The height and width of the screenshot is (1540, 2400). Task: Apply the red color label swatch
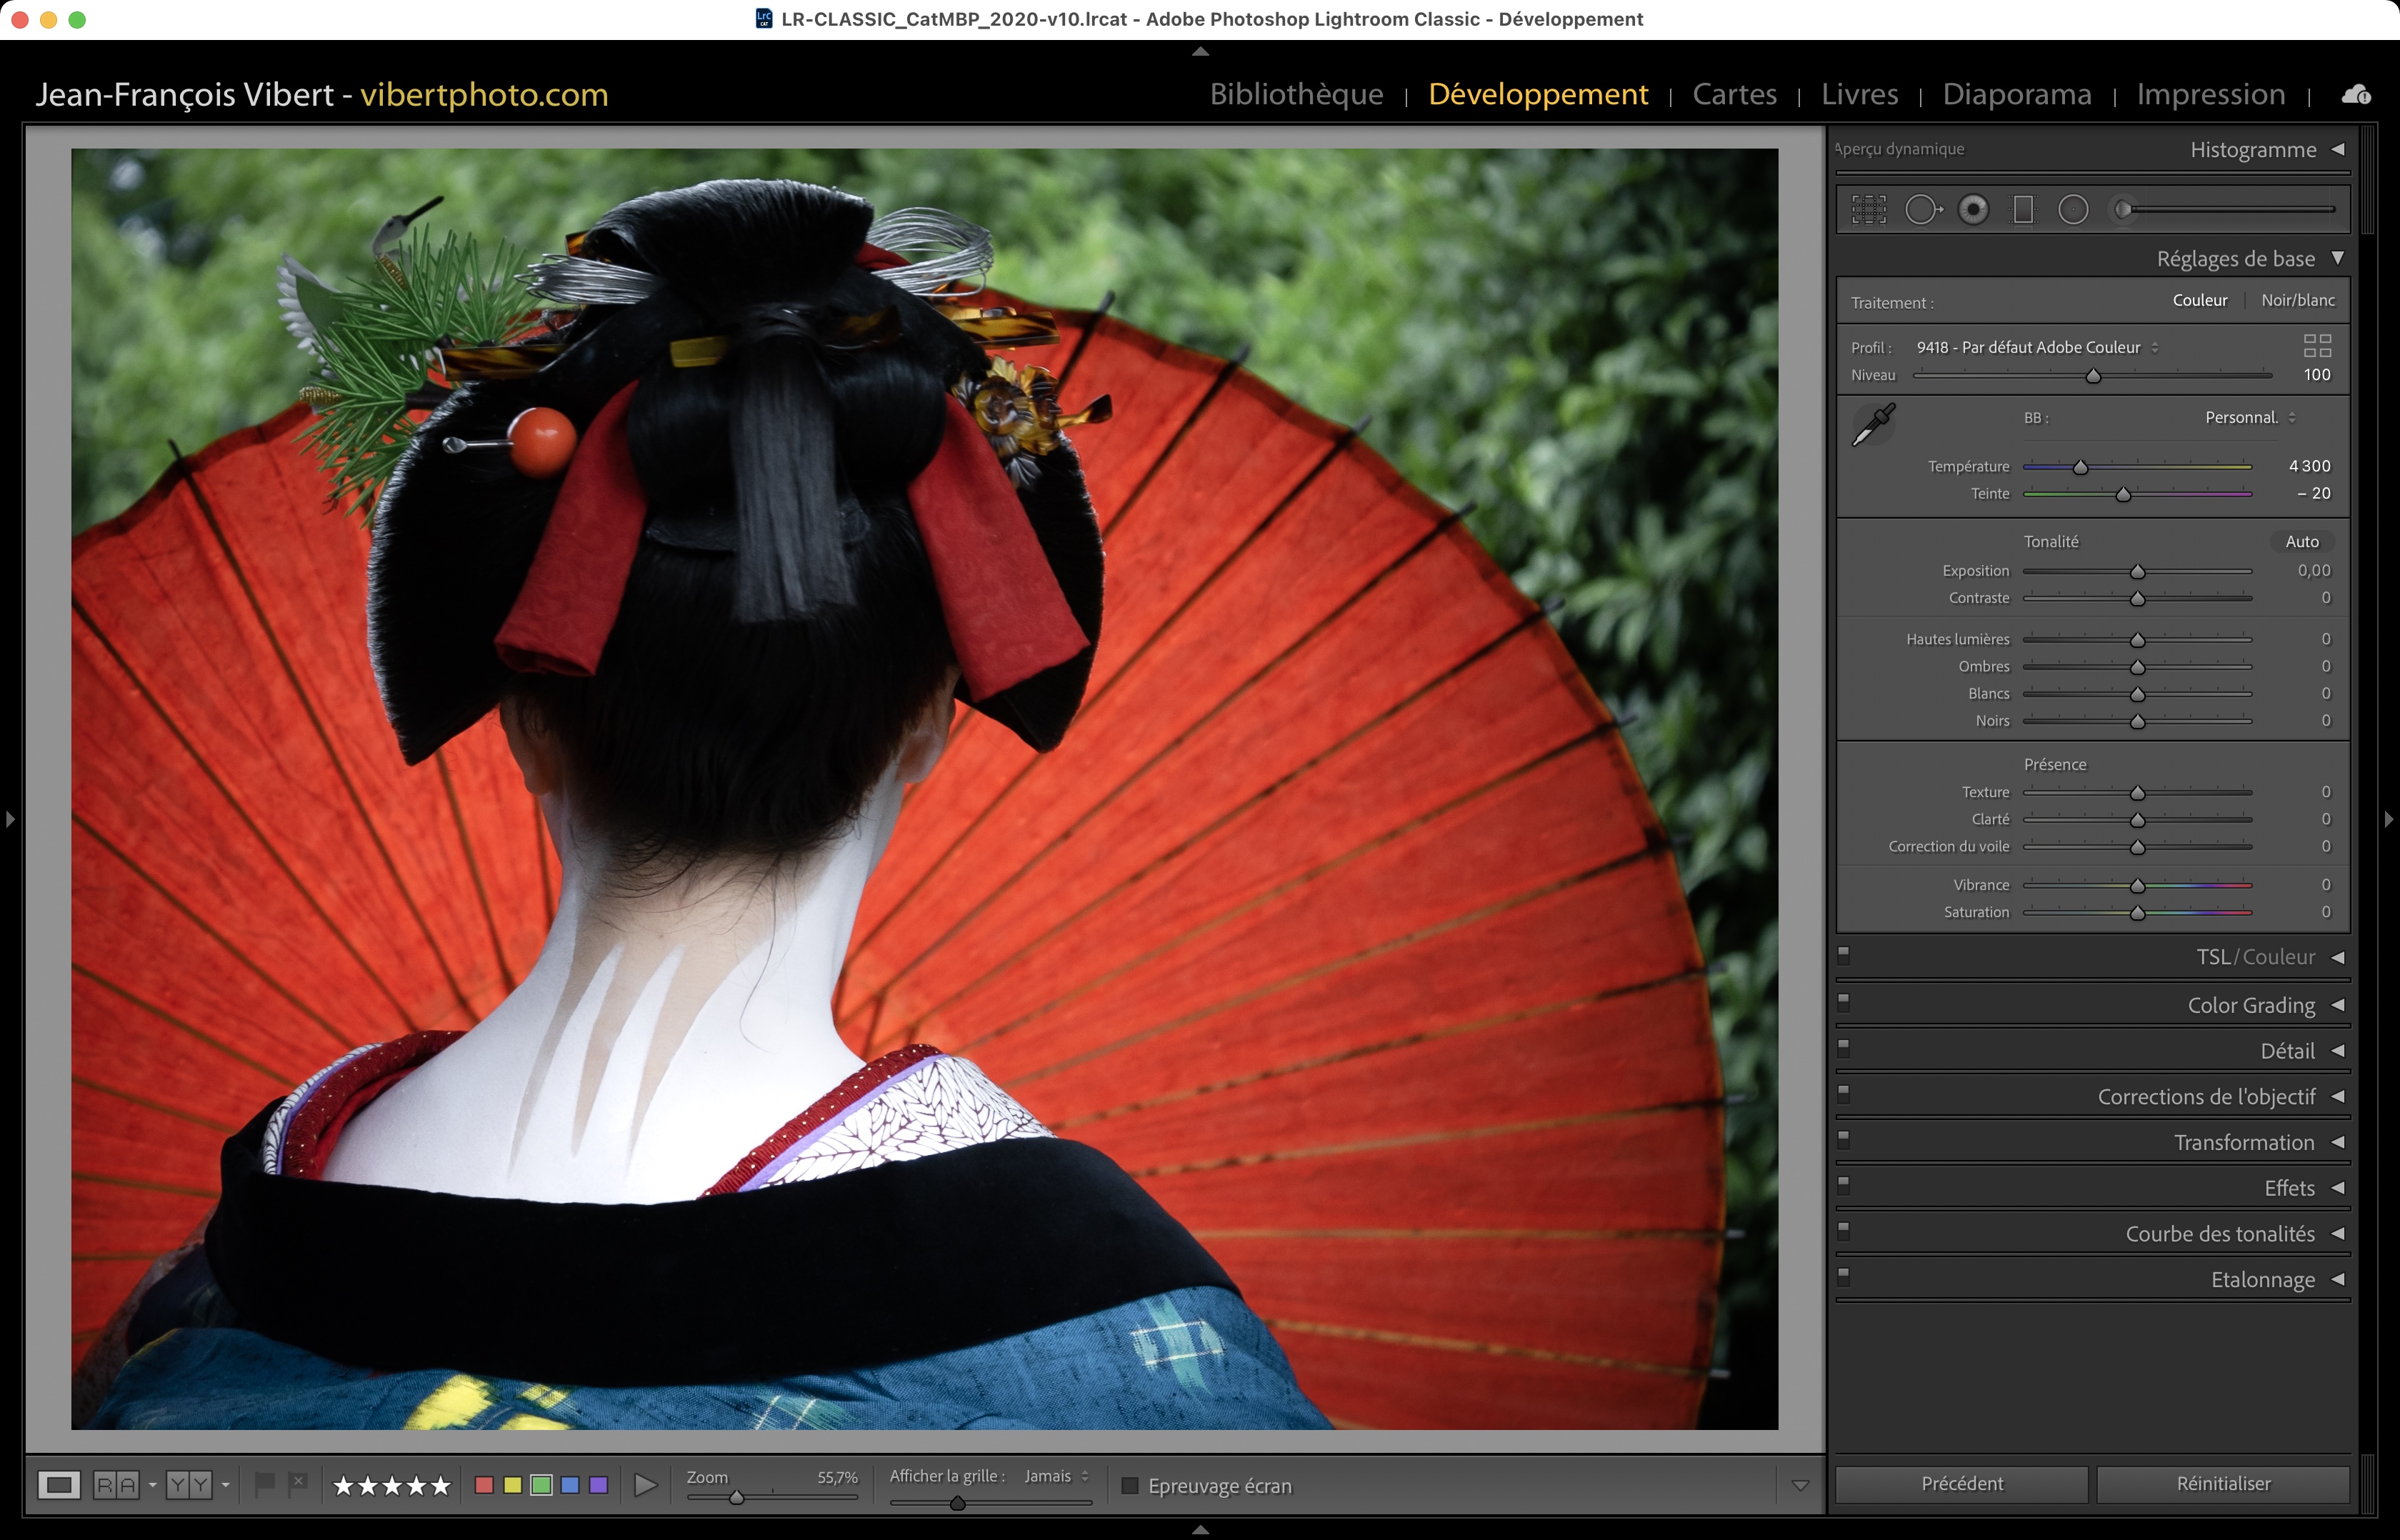[x=484, y=1485]
